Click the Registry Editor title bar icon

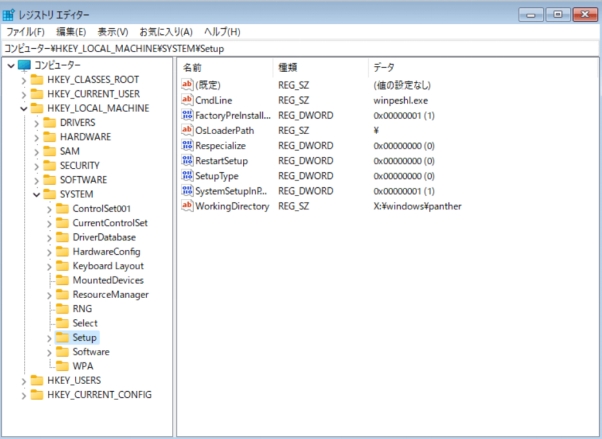8,15
